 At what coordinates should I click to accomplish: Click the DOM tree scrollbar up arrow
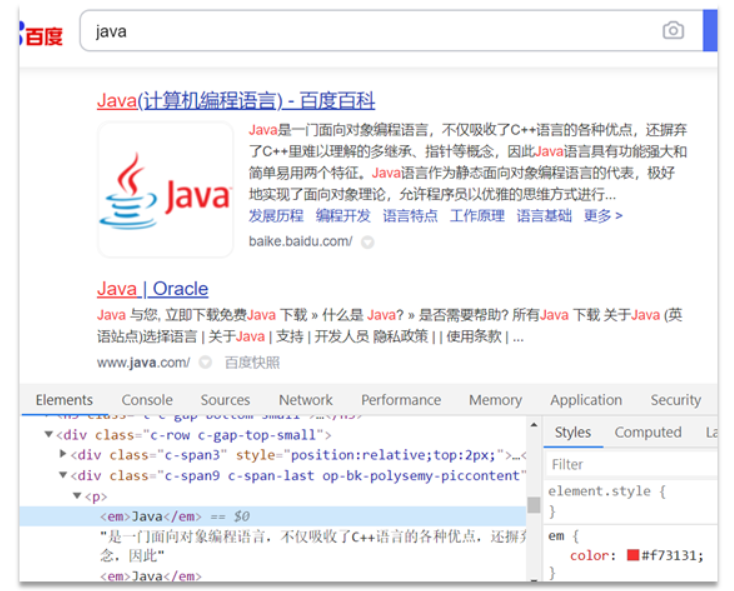pyautogui.click(x=534, y=425)
